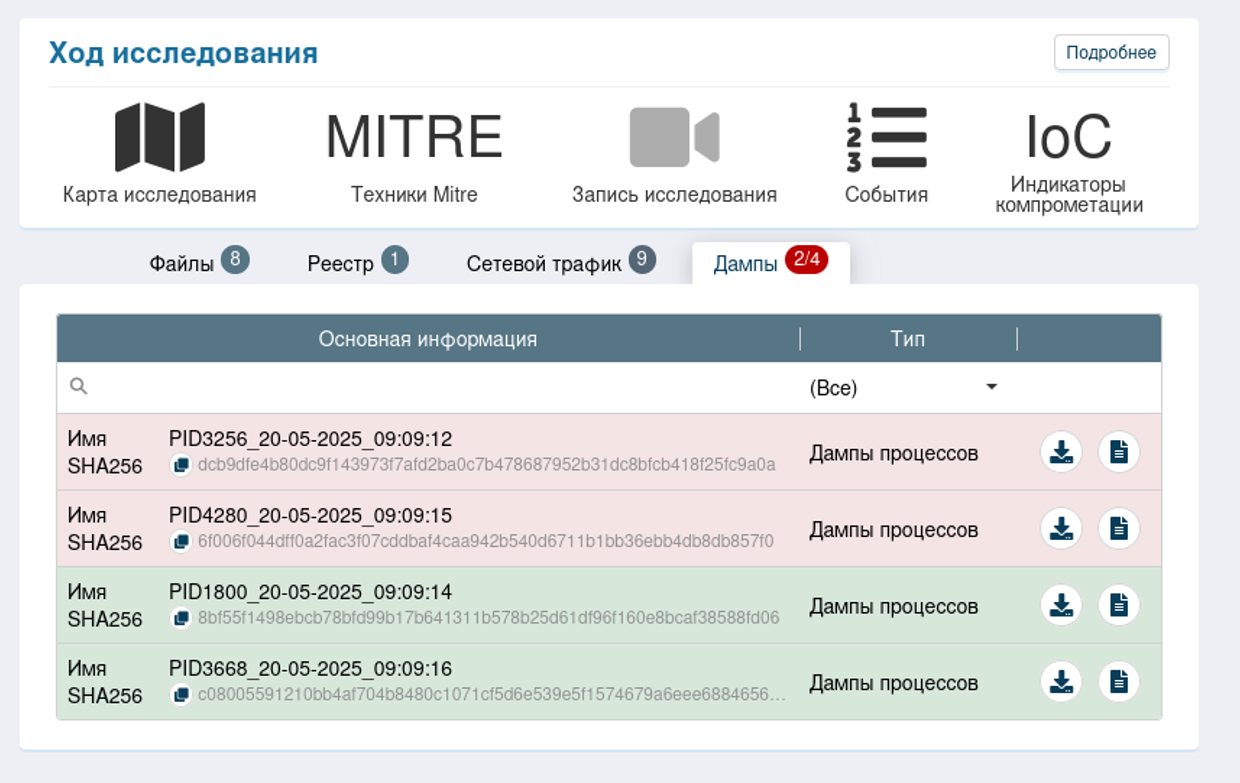Download the PID3668 process dump
This screenshot has height=783, width=1240.
pos(1061,682)
